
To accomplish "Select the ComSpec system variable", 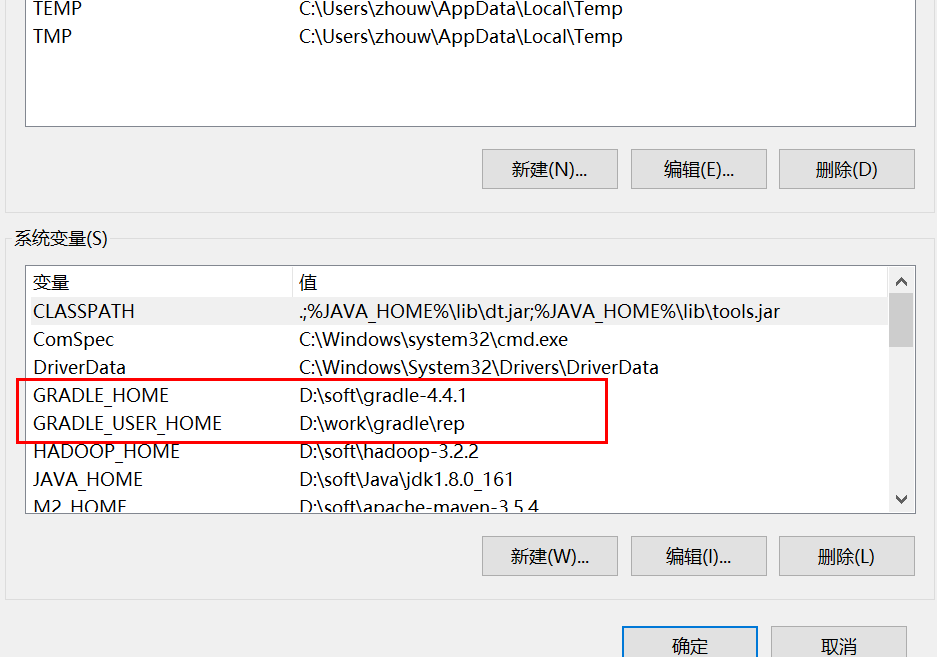I will (459, 340).
